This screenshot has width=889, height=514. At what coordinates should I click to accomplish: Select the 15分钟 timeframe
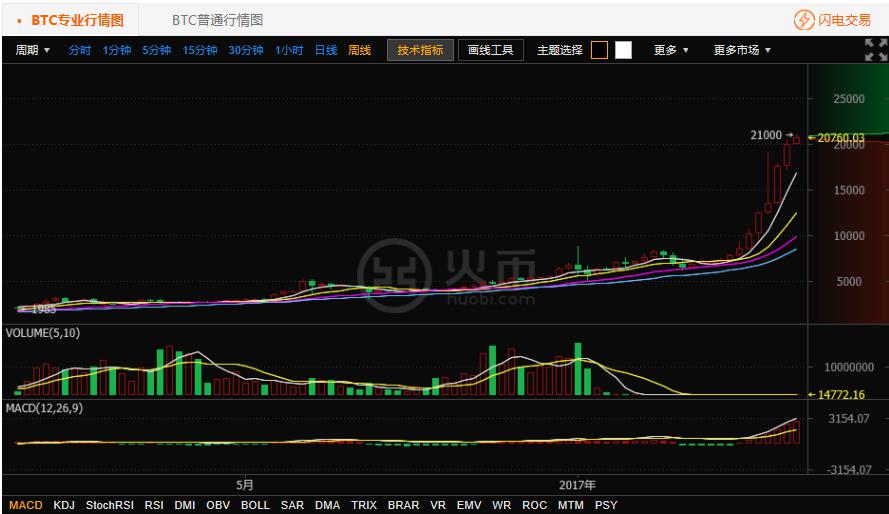(199, 50)
